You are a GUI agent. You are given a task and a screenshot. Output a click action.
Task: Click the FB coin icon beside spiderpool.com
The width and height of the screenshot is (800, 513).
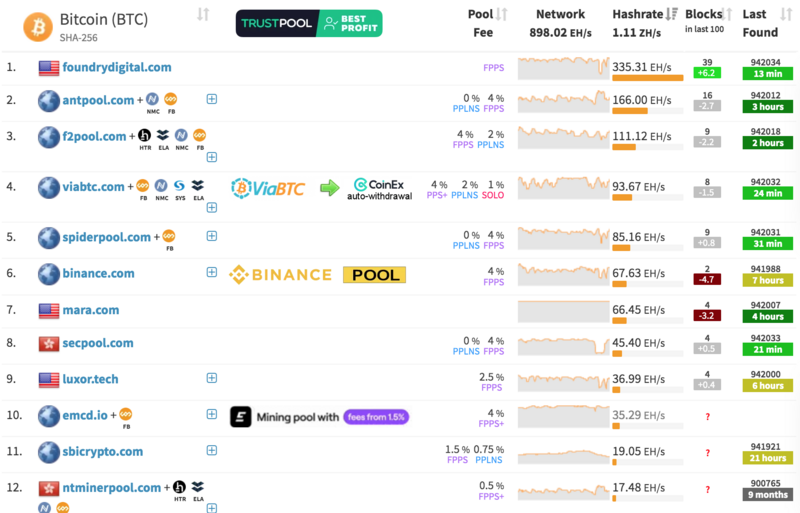click(x=169, y=237)
